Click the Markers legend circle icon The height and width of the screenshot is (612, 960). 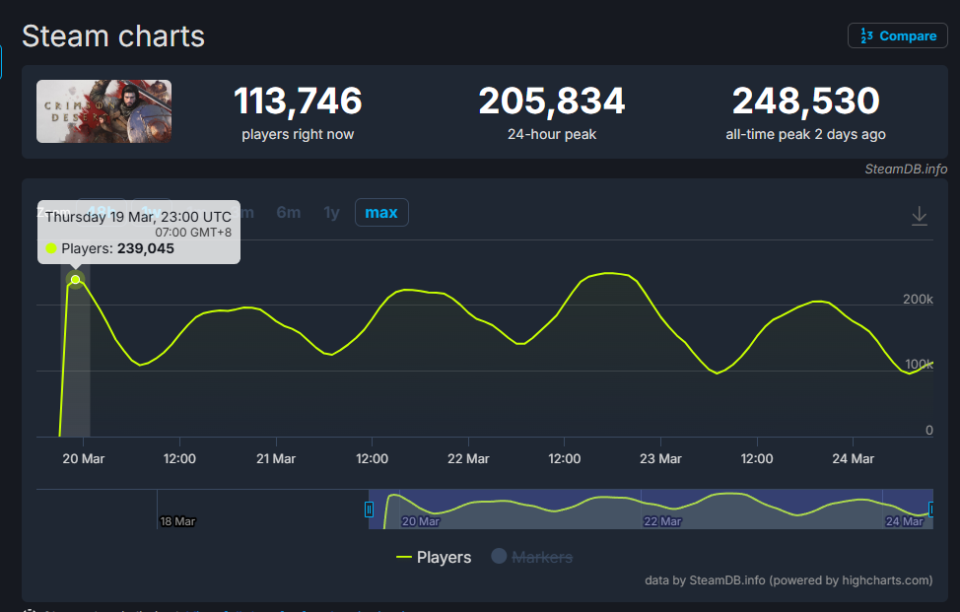pos(499,556)
